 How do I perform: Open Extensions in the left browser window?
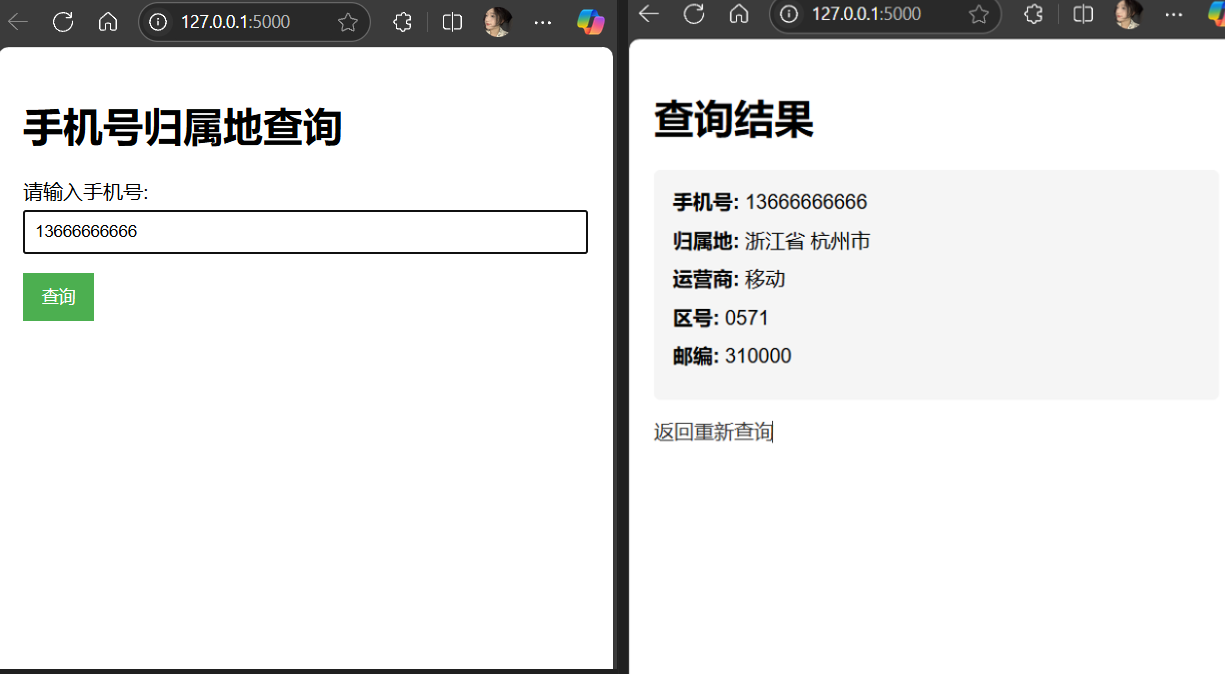402,22
